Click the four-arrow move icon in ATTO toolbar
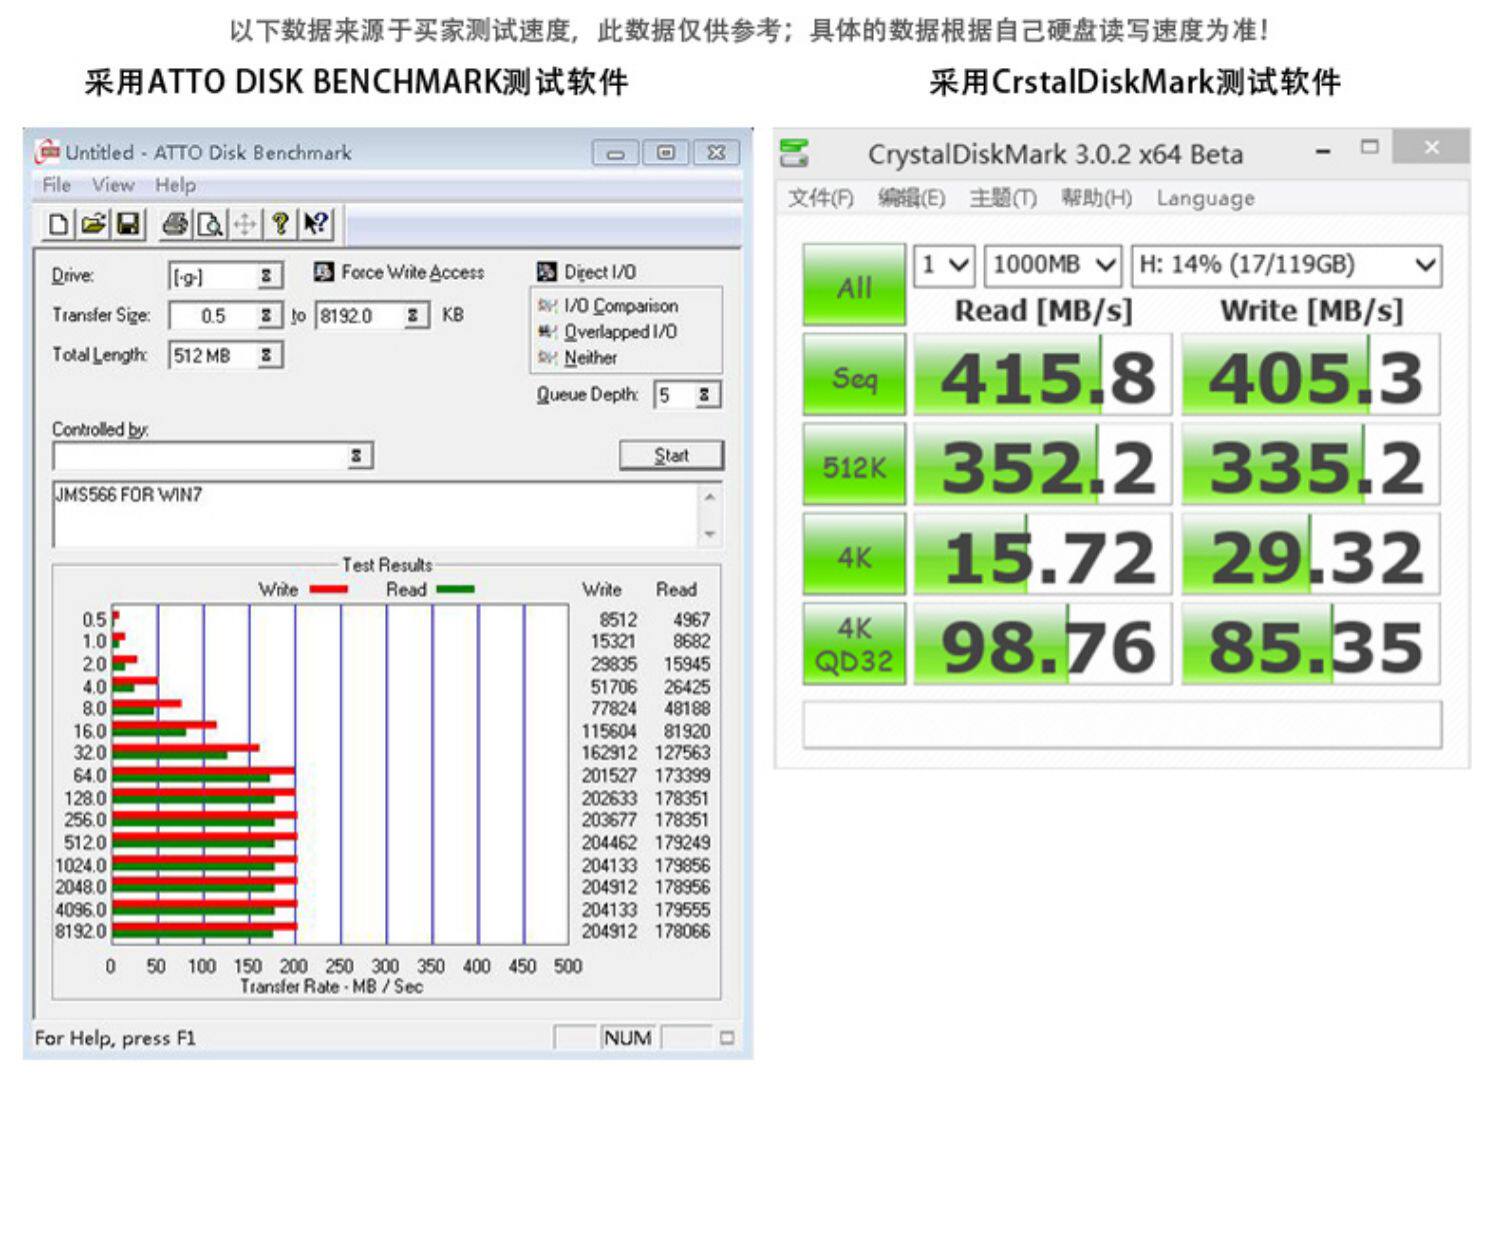 245,224
